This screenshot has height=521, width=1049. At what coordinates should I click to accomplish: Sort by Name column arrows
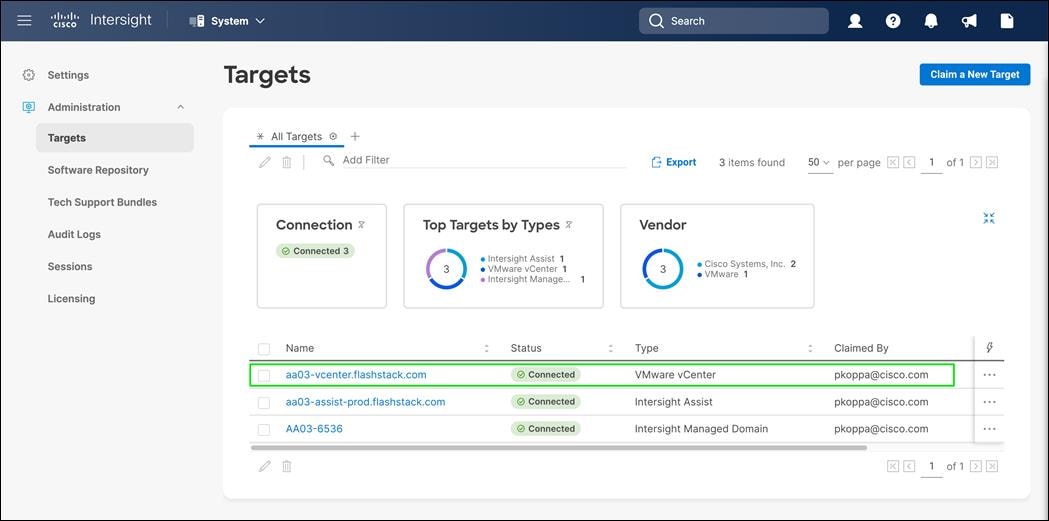tap(486, 348)
